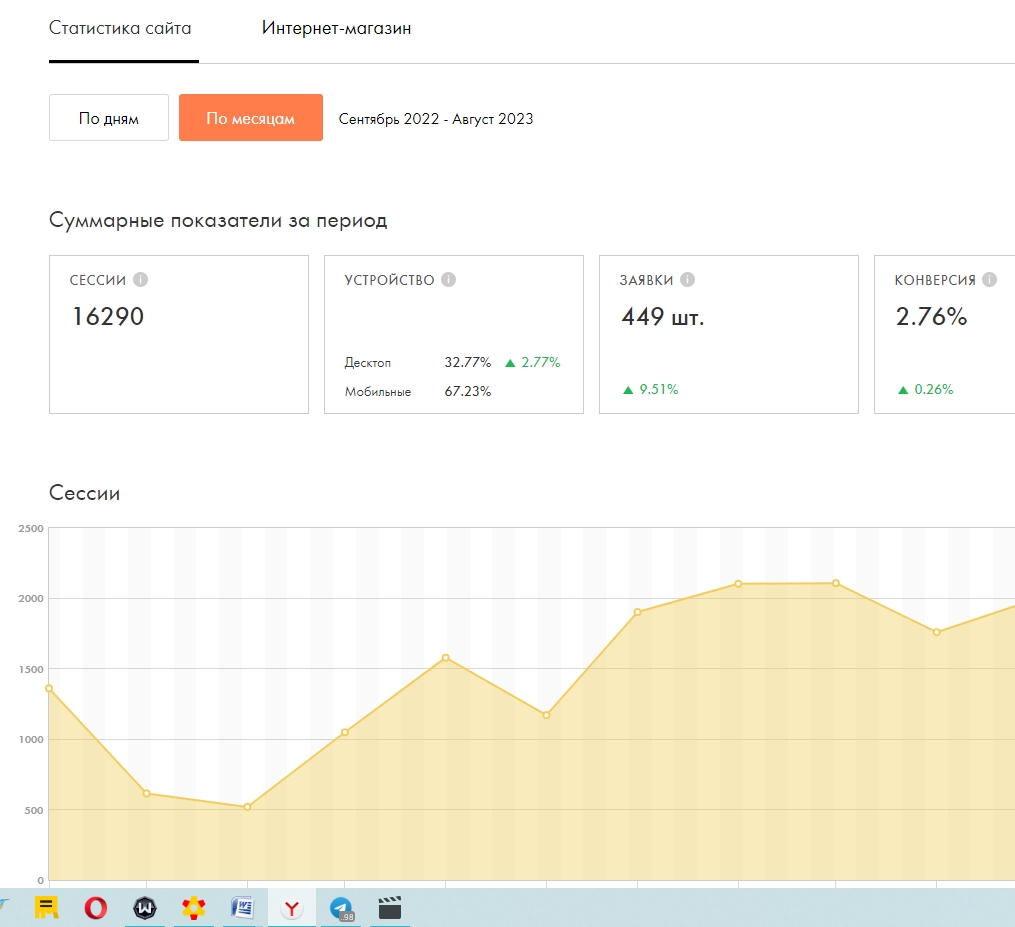Click the 2.76% conversion value
1015x927 pixels.
pos(931,317)
